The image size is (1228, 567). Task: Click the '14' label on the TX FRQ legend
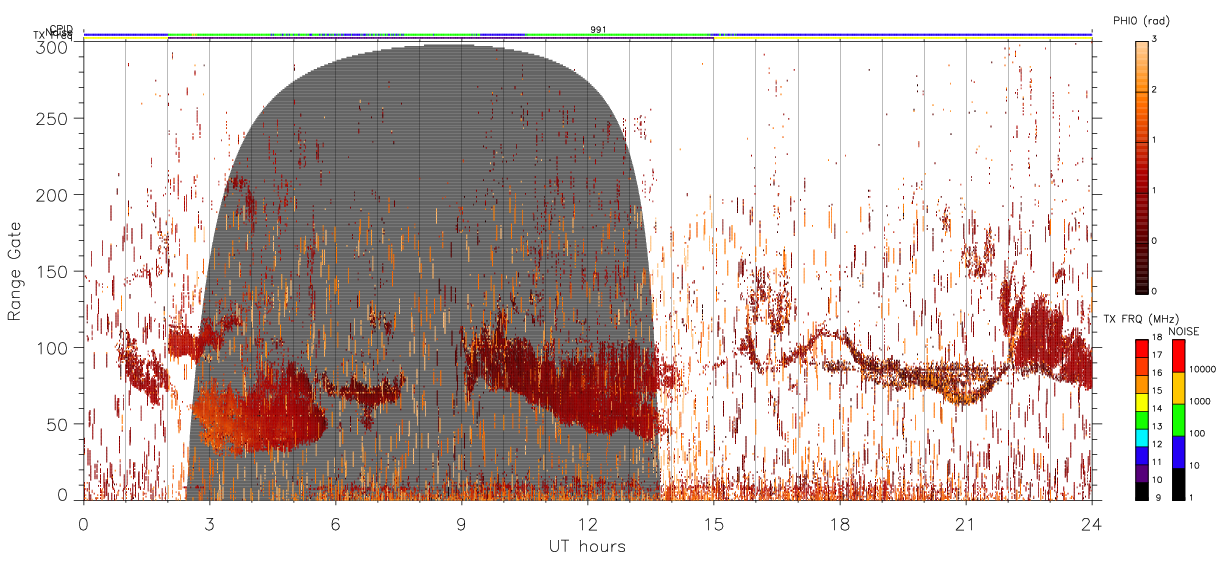point(1158,408)
